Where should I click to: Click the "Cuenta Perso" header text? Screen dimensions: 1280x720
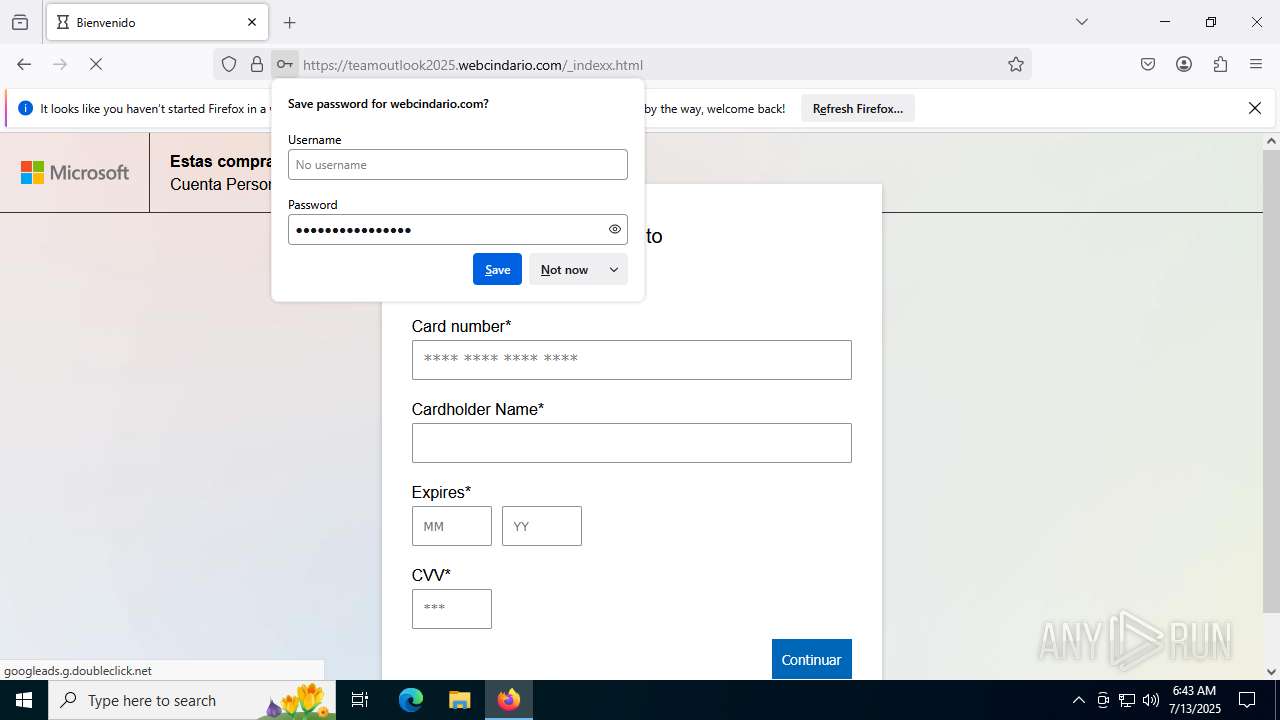click(x=221, y=184)
